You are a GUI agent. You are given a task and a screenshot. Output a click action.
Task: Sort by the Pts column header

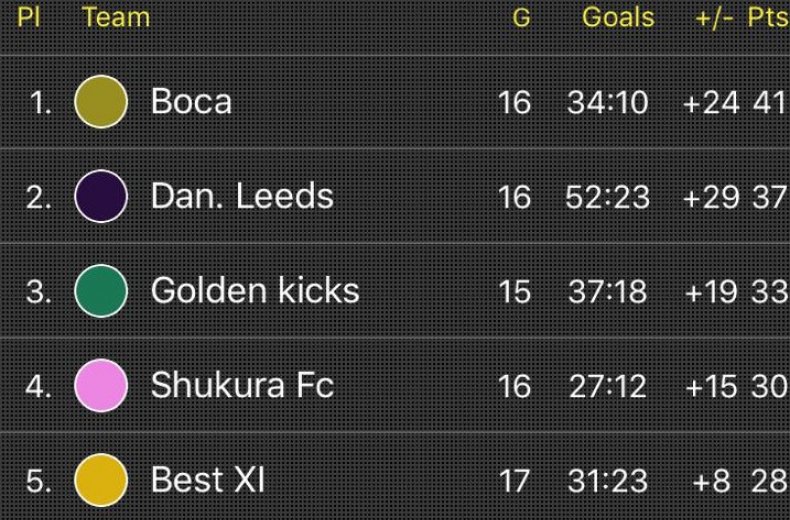768,17
